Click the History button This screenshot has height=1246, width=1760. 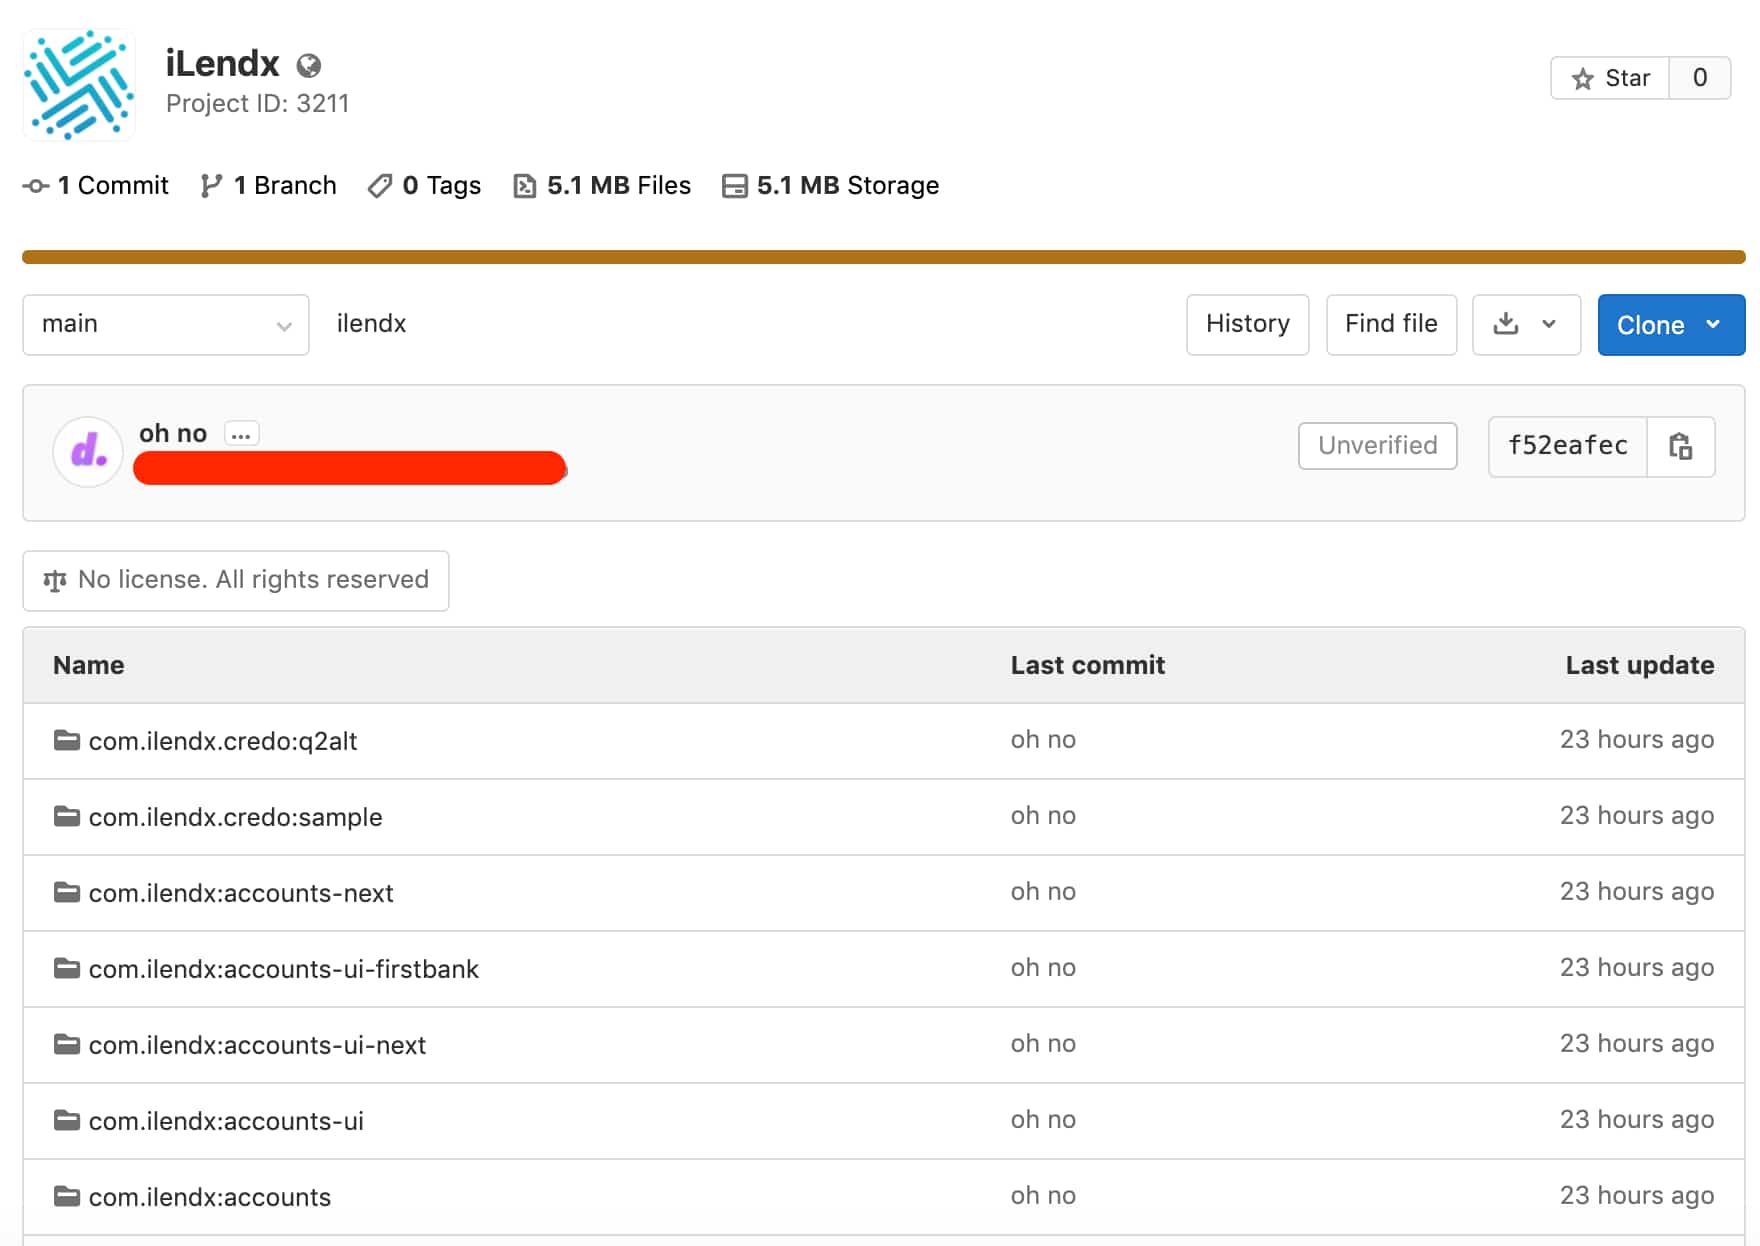[x=1247, y=324]
